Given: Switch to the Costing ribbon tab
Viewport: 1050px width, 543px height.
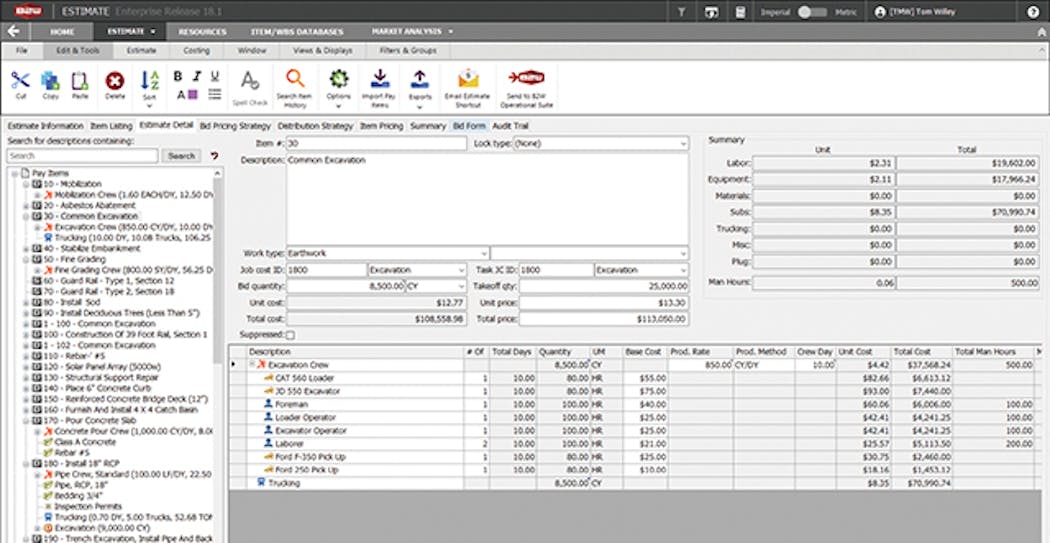Looking at the screenshot, I should coord(196,51).
